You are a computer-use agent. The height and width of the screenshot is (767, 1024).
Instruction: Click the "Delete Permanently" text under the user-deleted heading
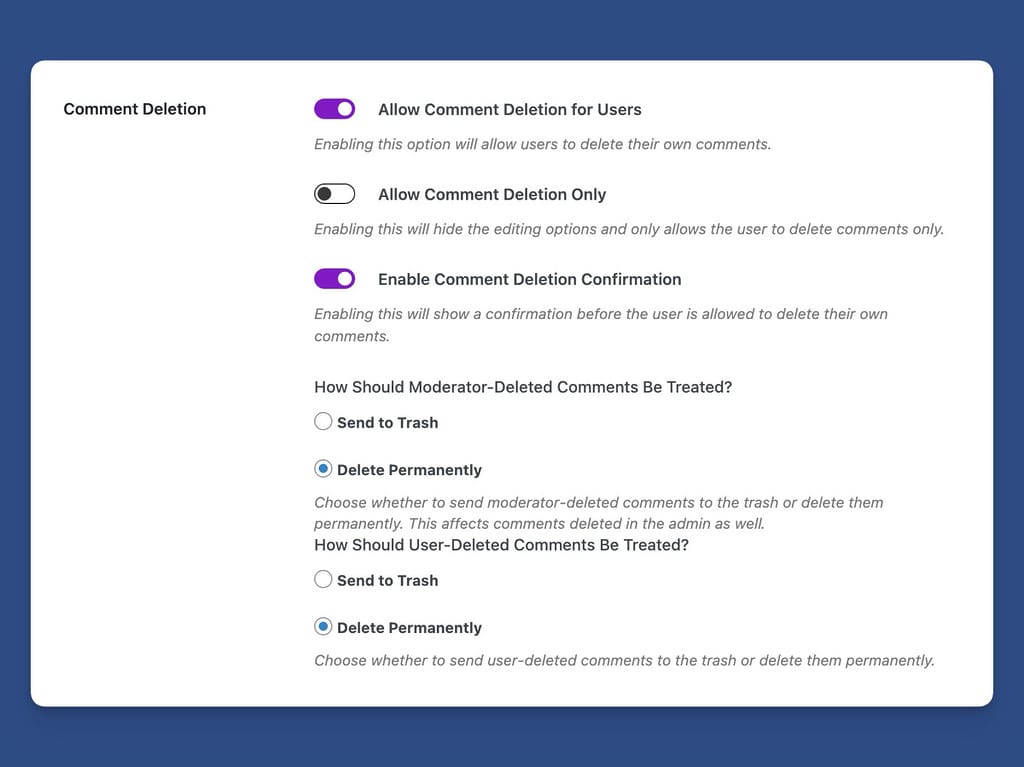pyautogui.click(x=409, y=628)
